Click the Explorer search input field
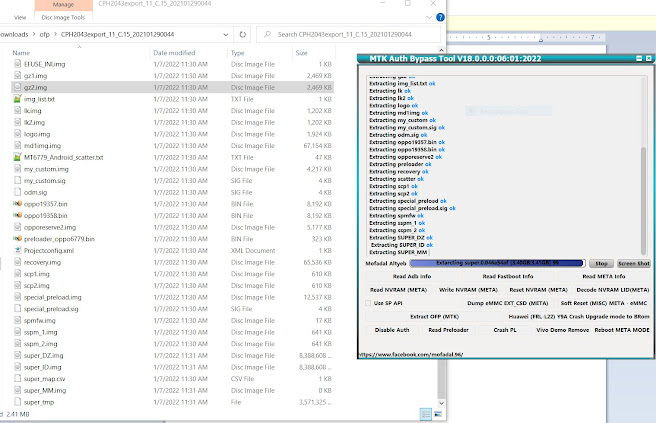Viewport: 656px width, 423px height. tap(348, 35)
